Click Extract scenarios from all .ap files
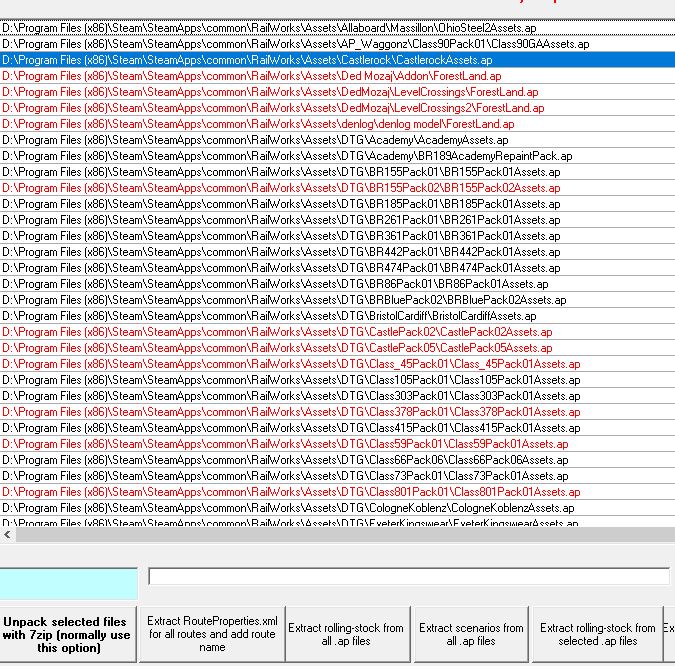Screen dimensions: 675x666 tap(471, 634)
